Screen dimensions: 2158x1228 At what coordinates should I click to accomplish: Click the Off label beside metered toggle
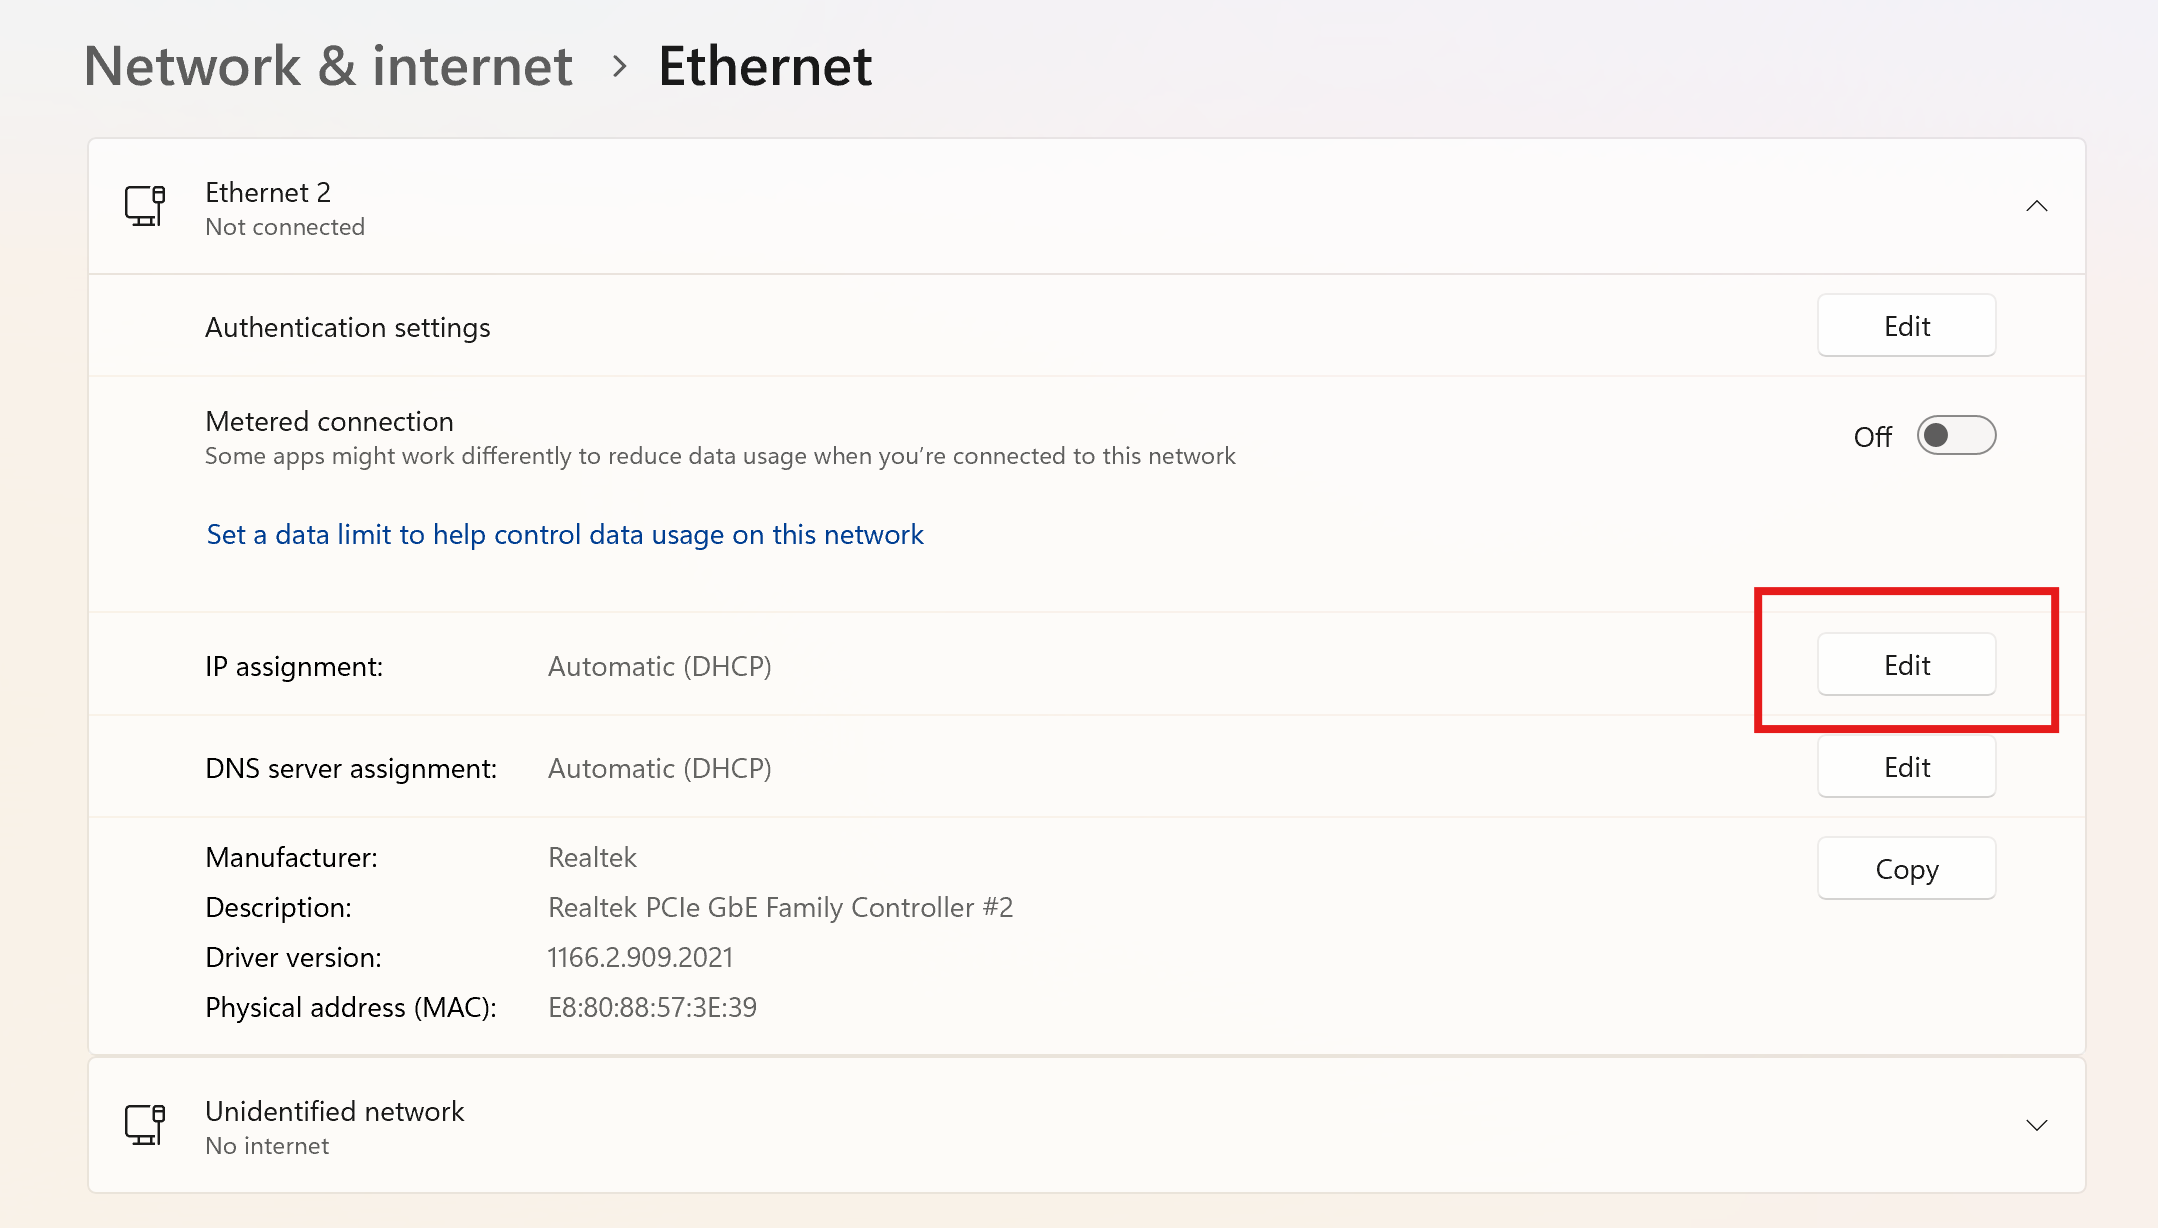click(x=1872, y=437)
